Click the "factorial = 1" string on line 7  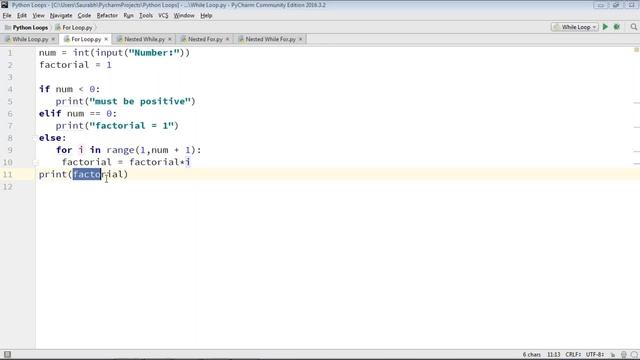pyautogui.click(x=131, y=126)
